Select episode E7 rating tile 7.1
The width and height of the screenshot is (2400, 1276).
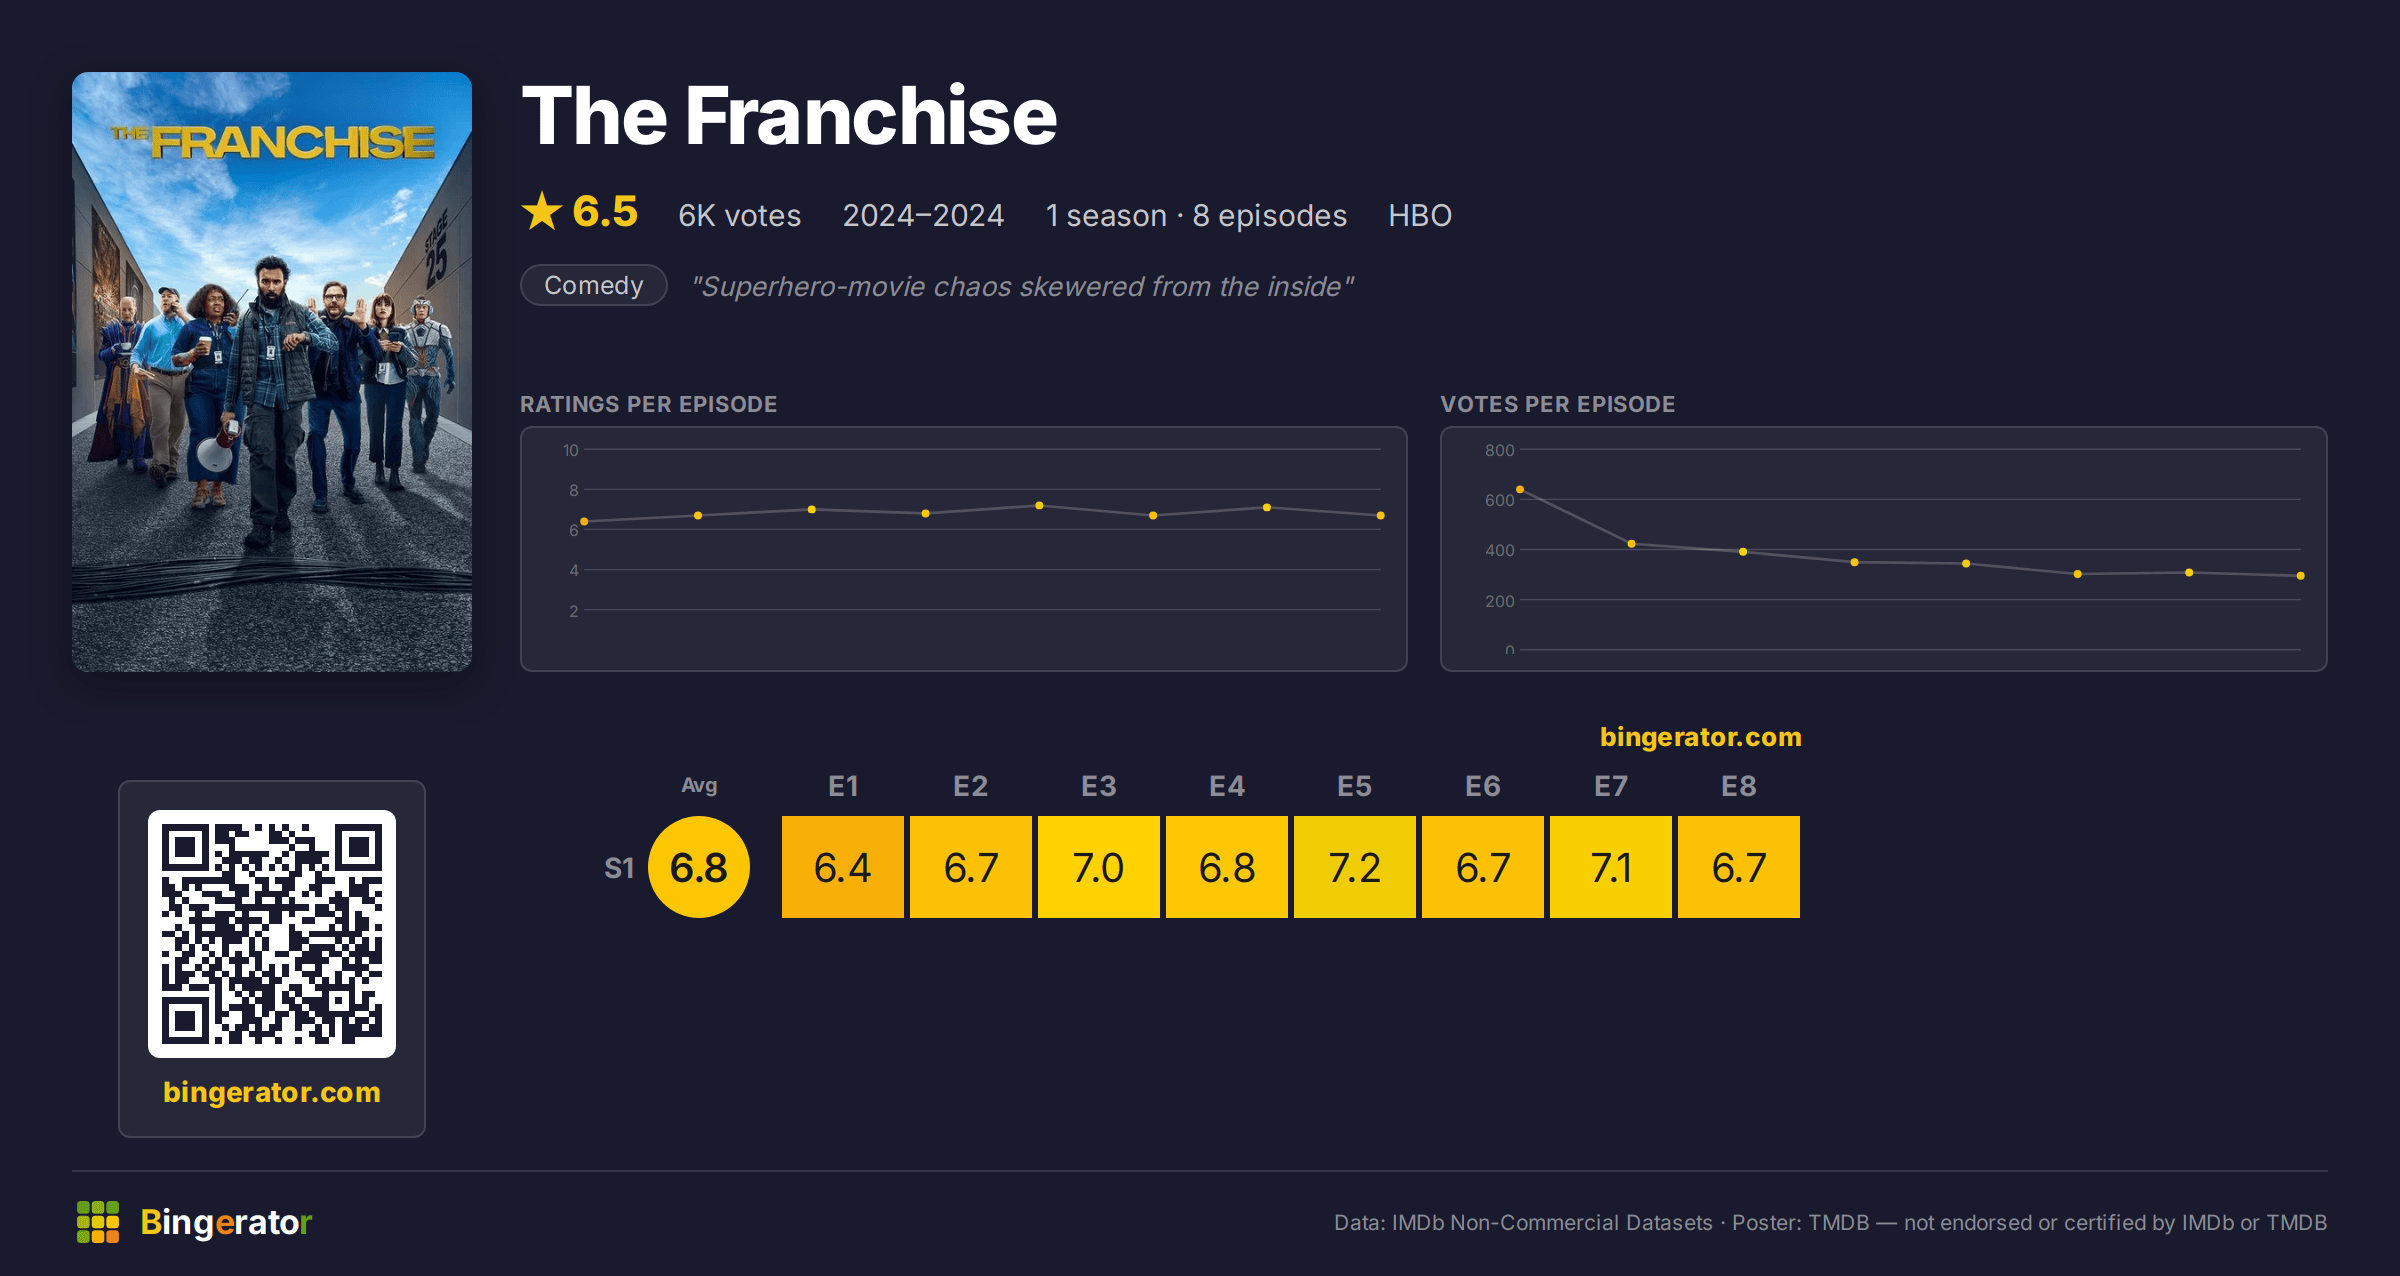coord(1611,867)
